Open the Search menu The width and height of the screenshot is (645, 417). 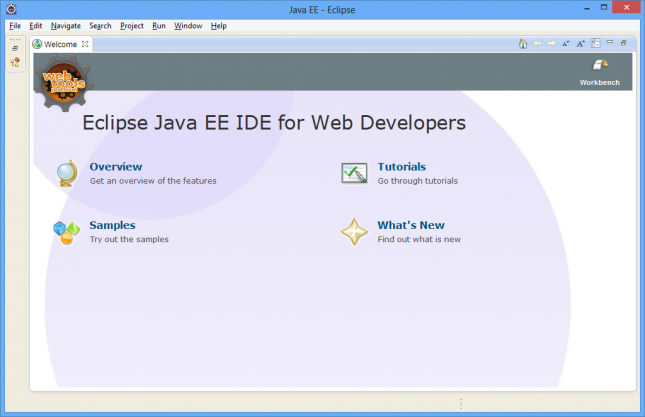coord(100,25)
